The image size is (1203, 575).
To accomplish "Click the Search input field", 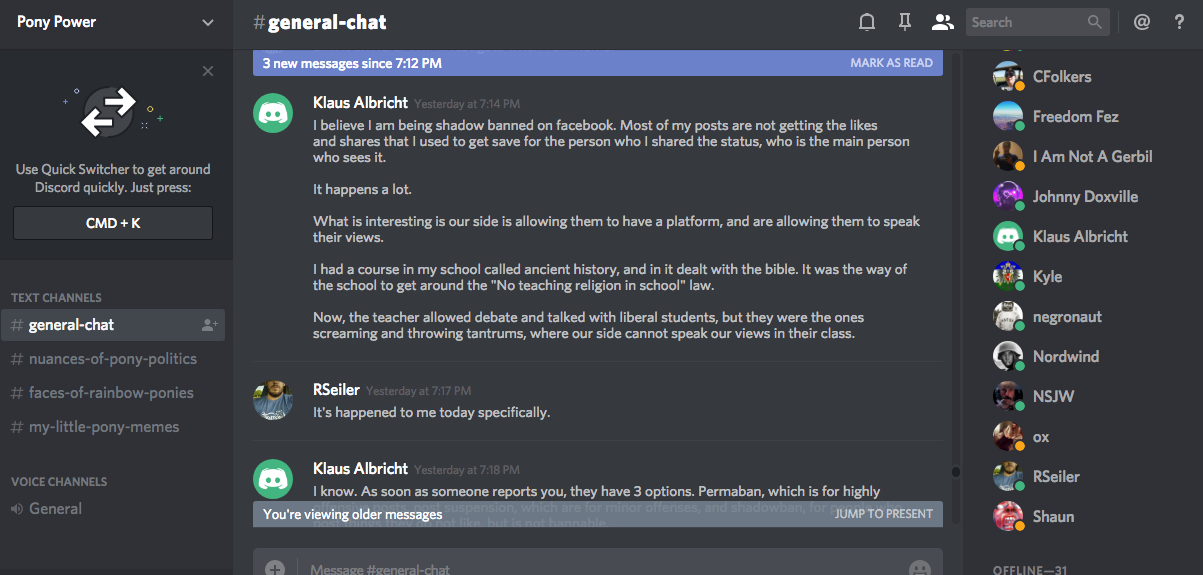I will (1026, 22).
